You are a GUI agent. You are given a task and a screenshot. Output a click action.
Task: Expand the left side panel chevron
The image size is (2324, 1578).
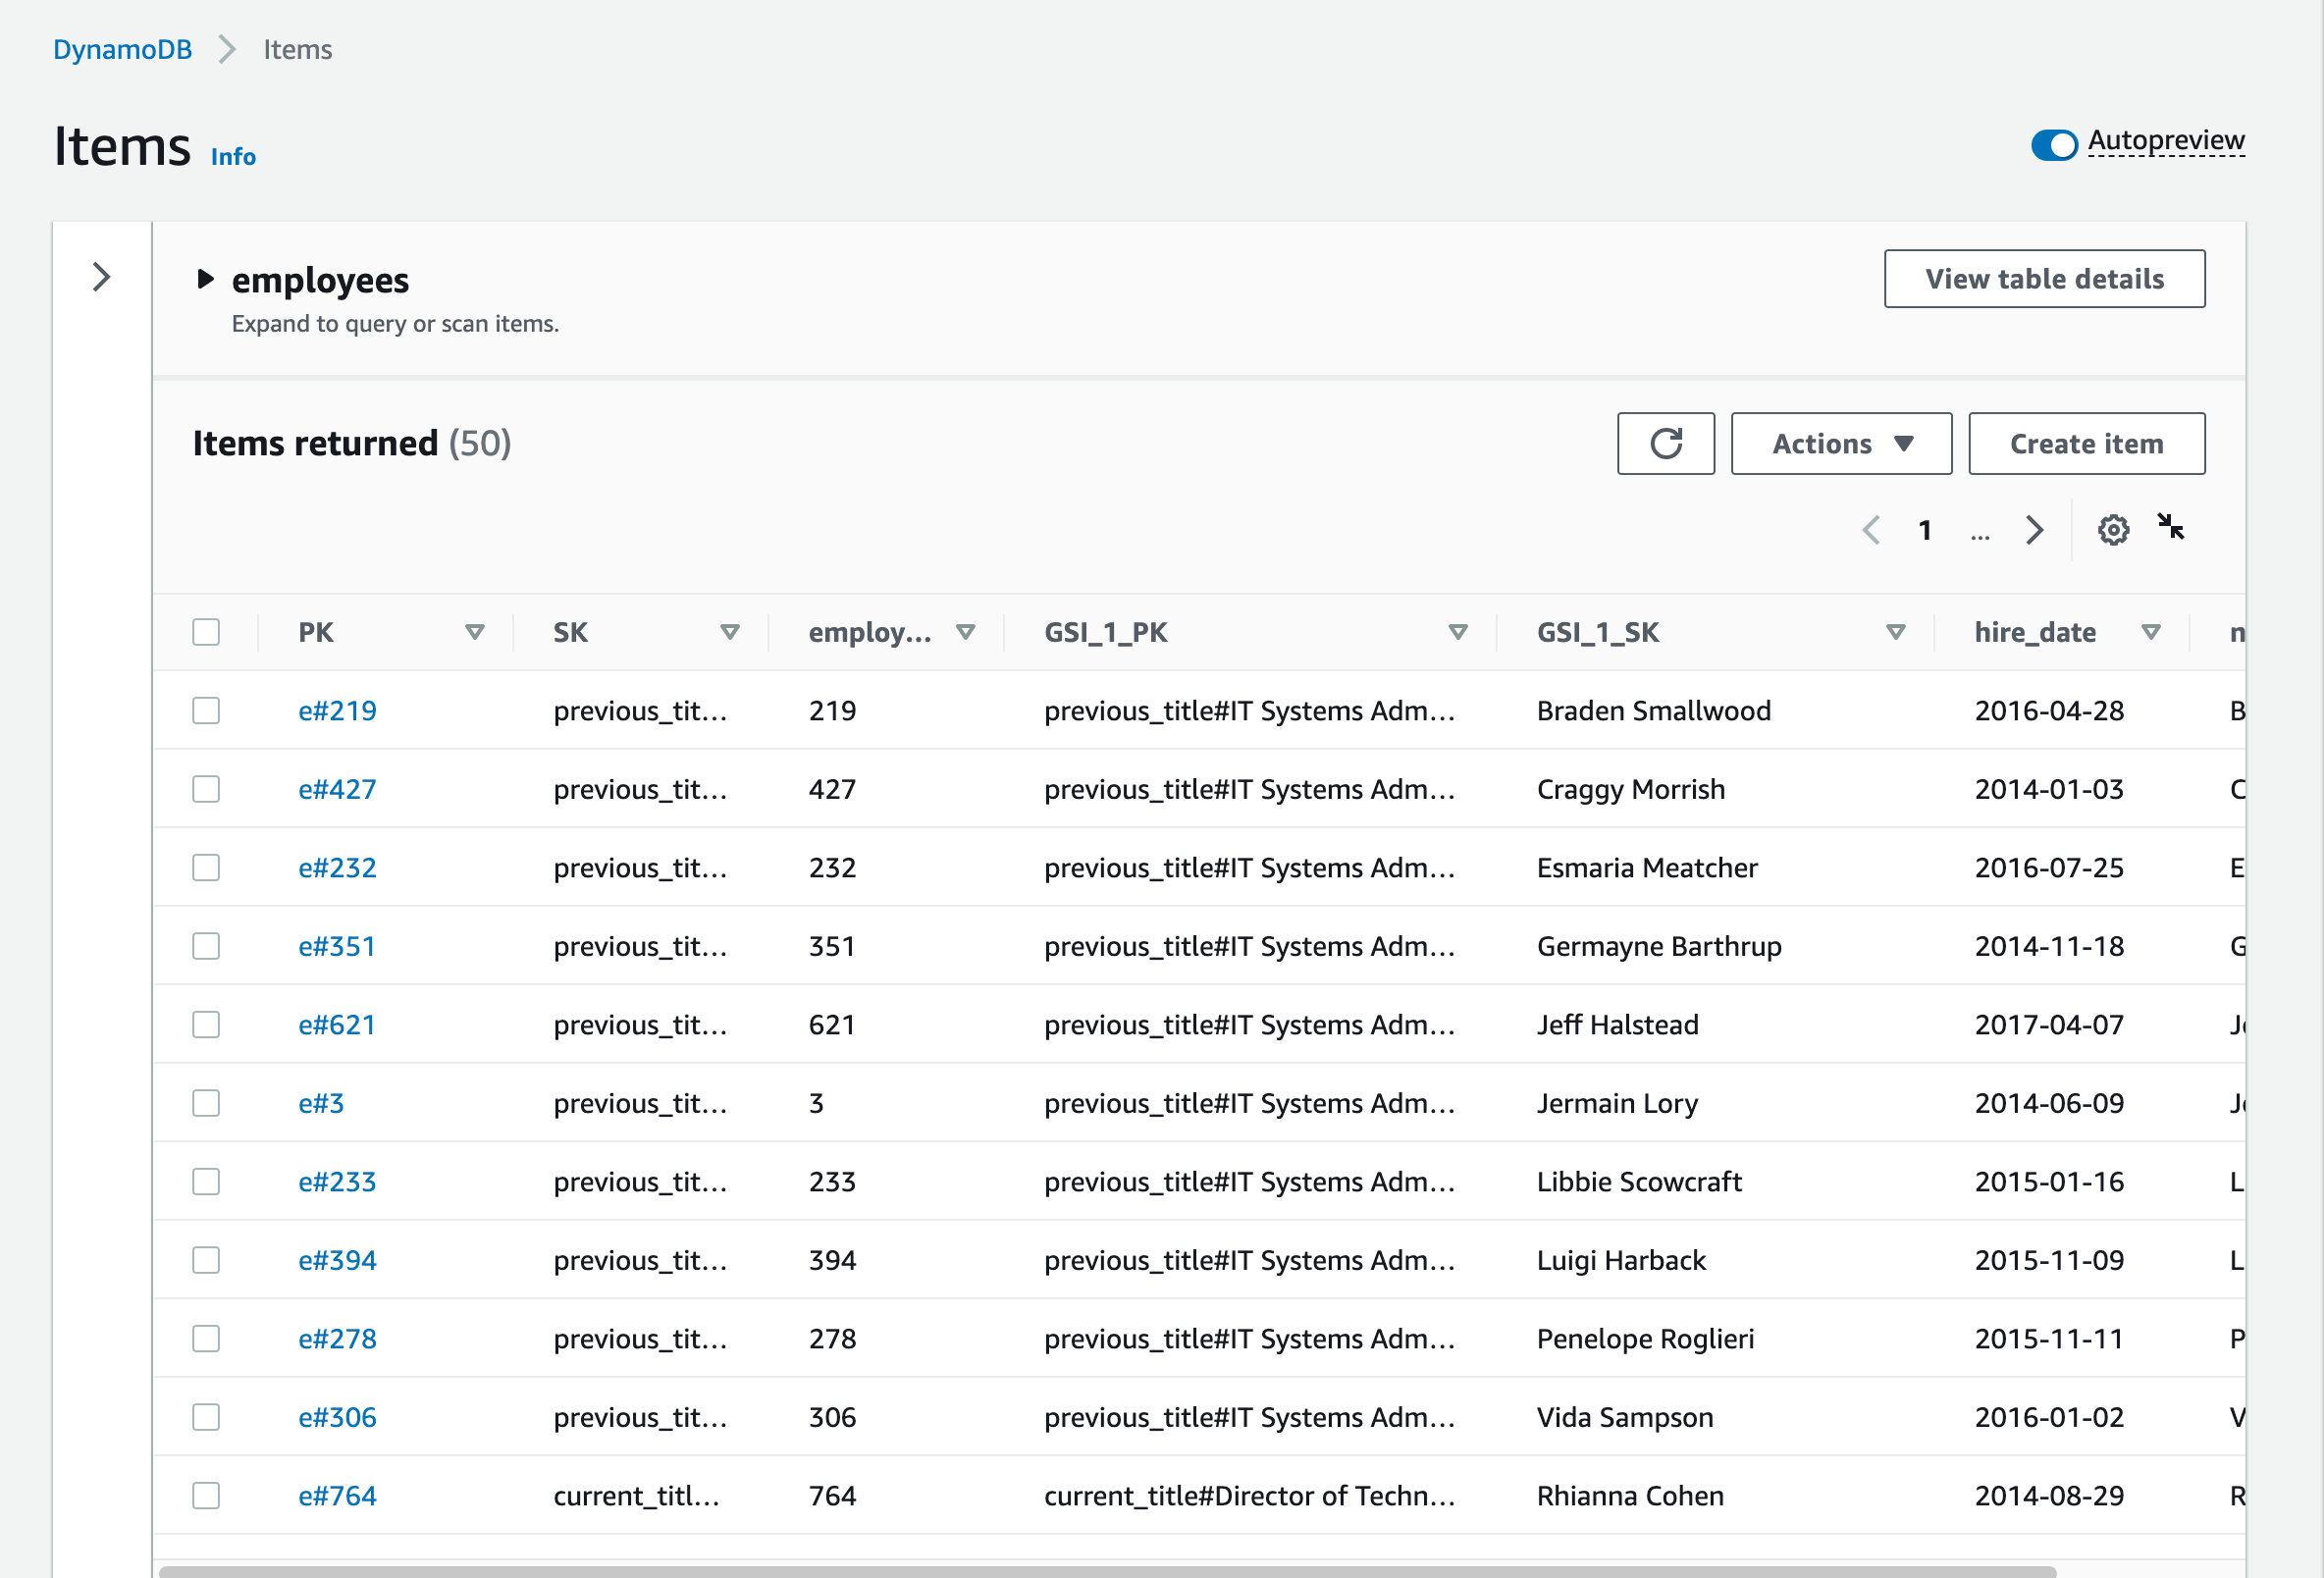pyautogui.click(x=101, y=277)
